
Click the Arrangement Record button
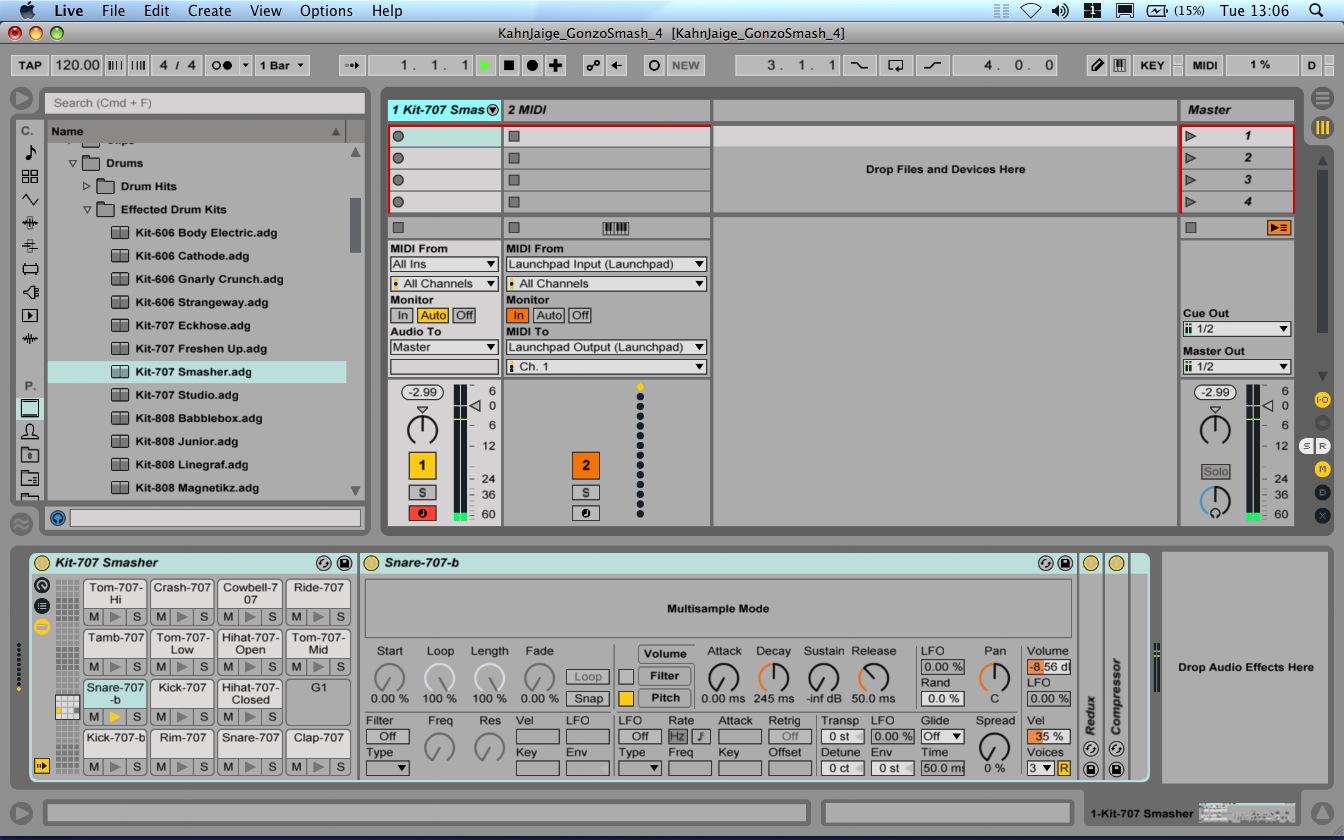click(532, 65)
